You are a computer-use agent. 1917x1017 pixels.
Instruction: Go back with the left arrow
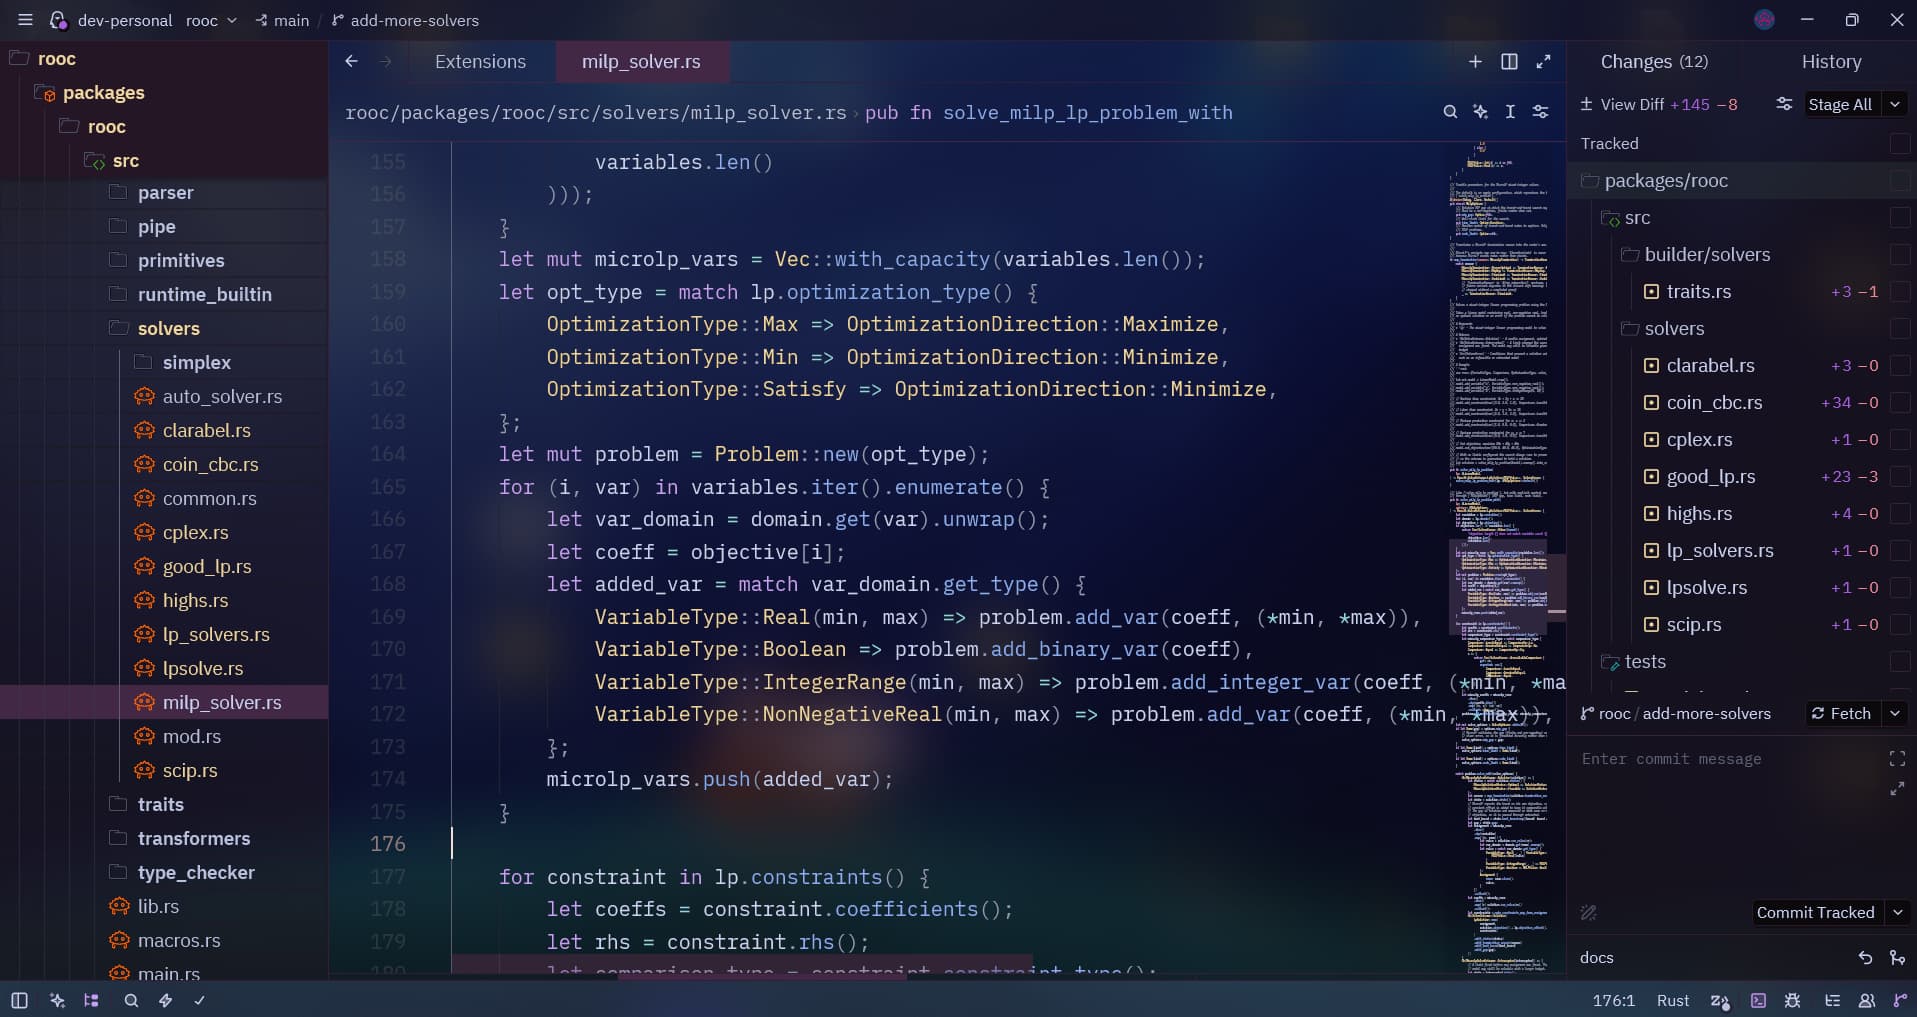(x=351, y=61)
